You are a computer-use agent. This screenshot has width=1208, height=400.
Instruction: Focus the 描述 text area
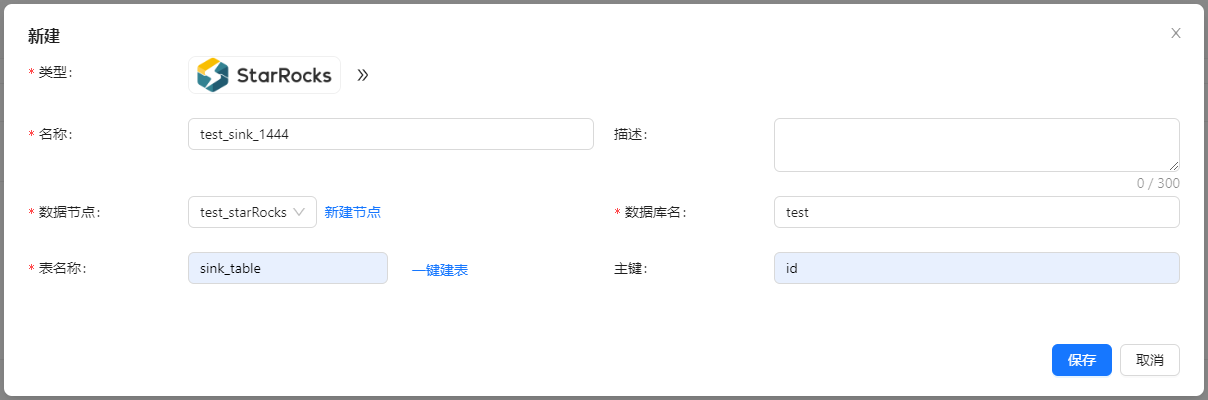(975, 145)
